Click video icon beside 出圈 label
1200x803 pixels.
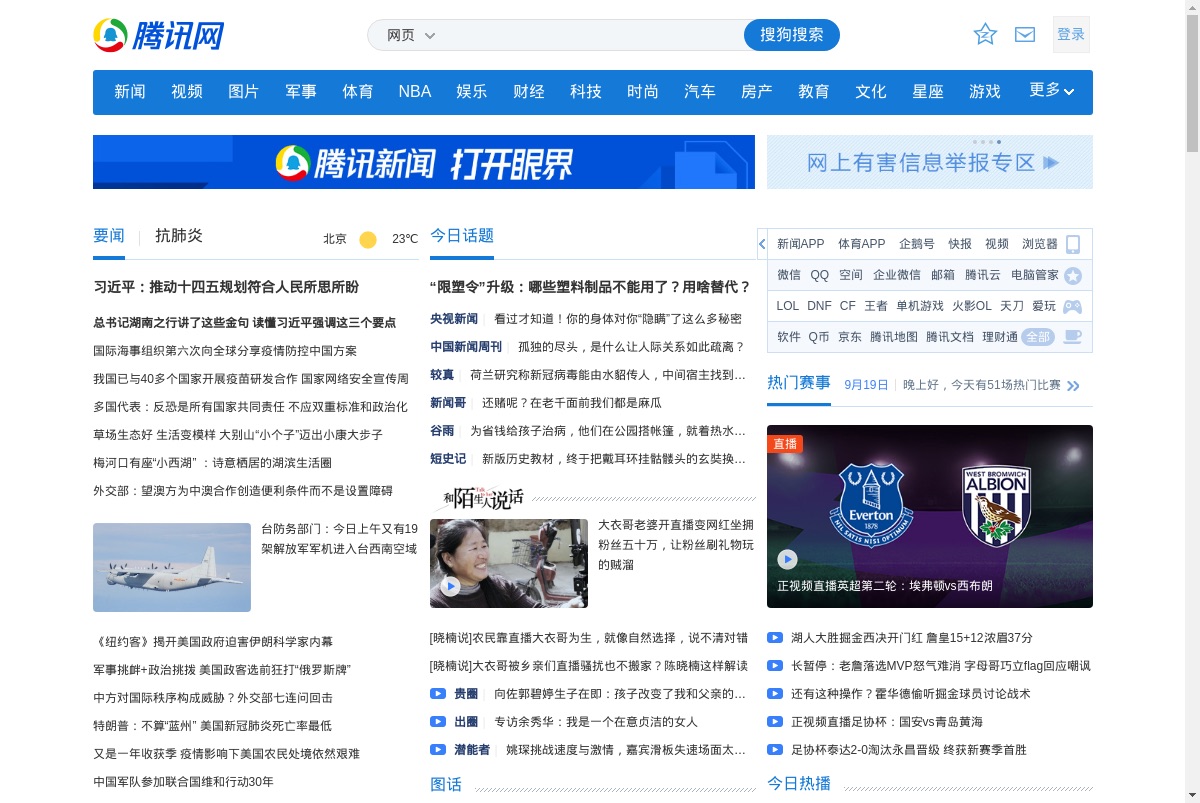coord(438,721)
